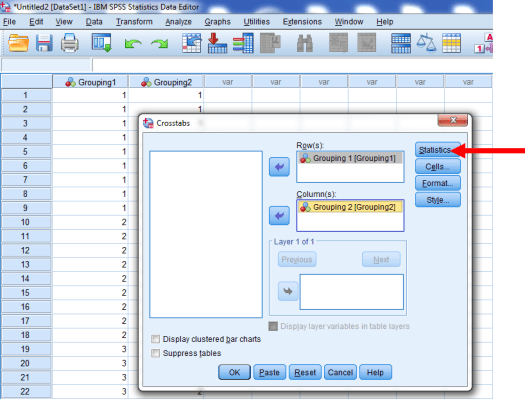Click the Style... button
Viewport: 525px width, 399px height.
438,200
